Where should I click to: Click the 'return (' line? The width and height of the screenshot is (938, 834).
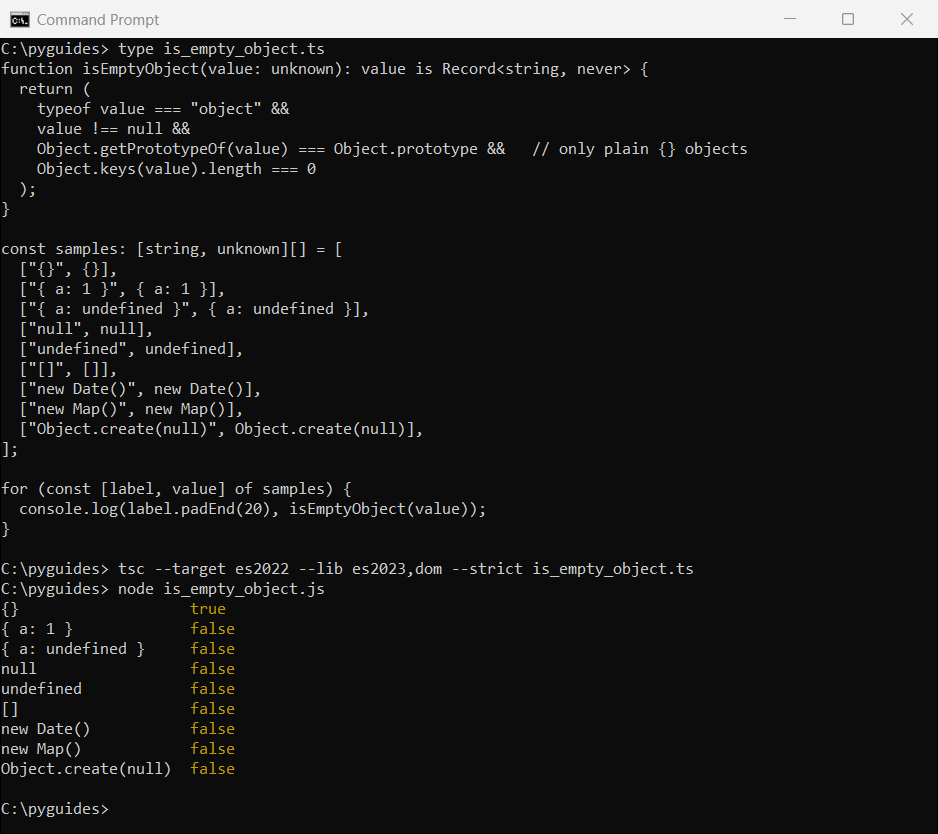[x=54, y=89]
